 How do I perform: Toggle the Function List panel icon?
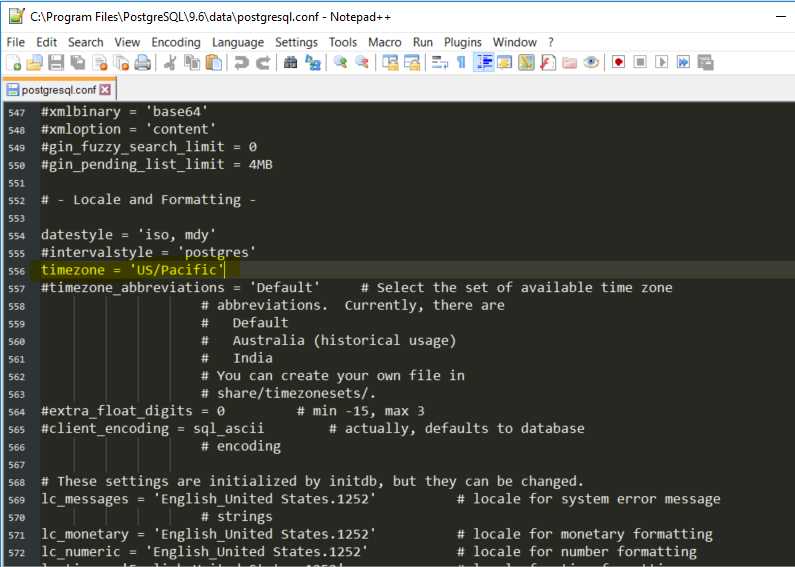(x=548, y=62)
